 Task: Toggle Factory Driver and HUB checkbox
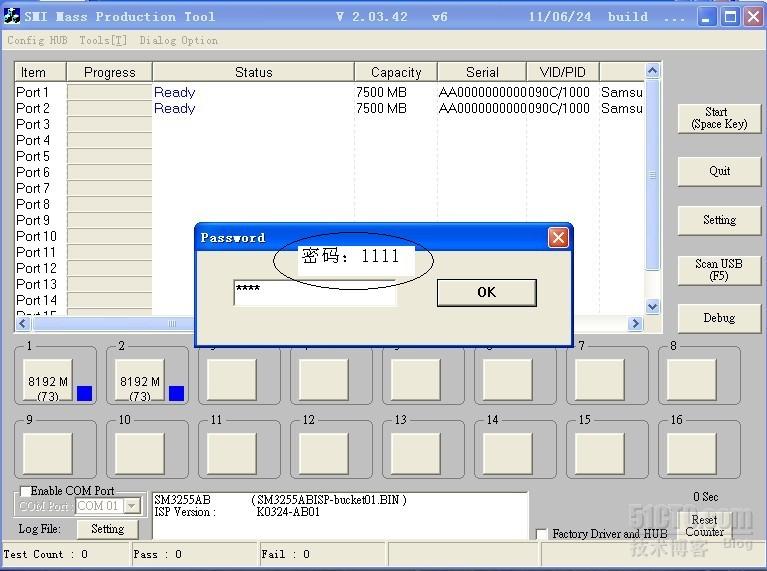pos(542,534)
